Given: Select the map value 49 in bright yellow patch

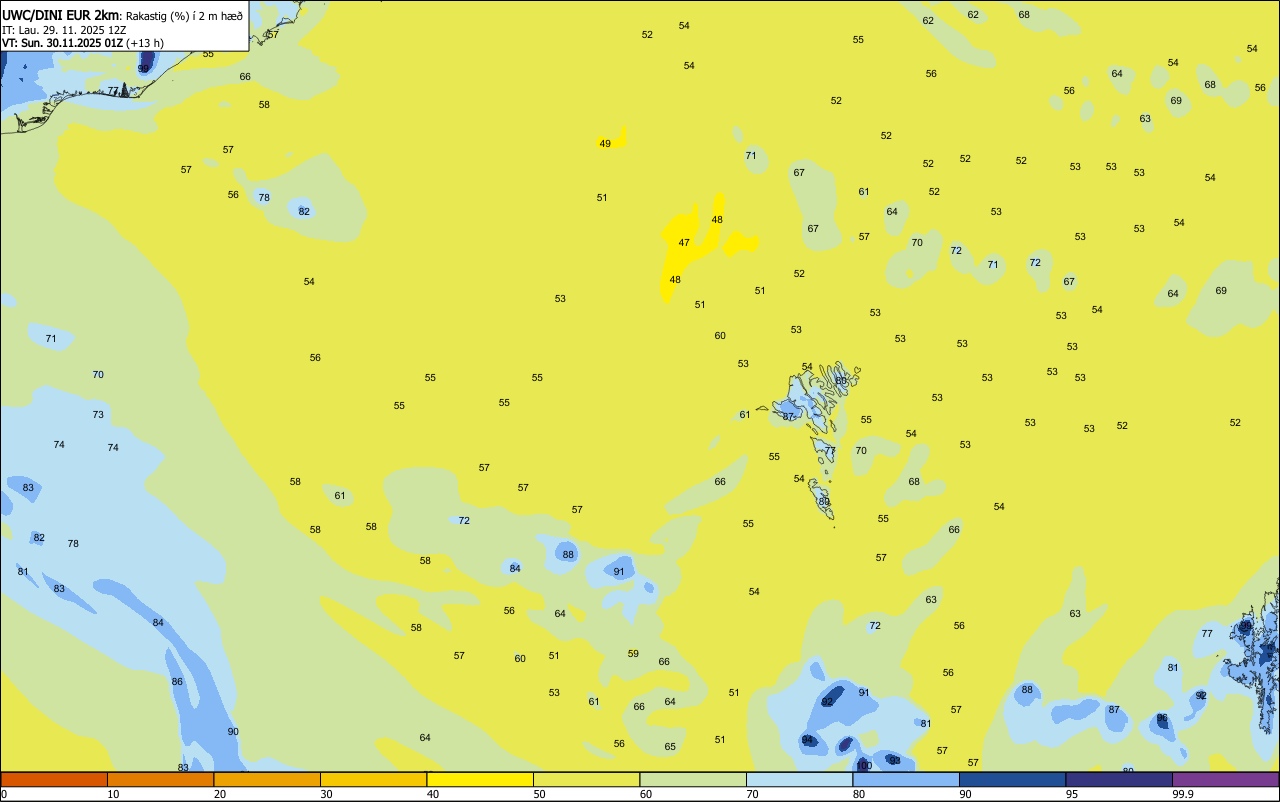Looking at the screenshot, I should [x=605, y=144].
